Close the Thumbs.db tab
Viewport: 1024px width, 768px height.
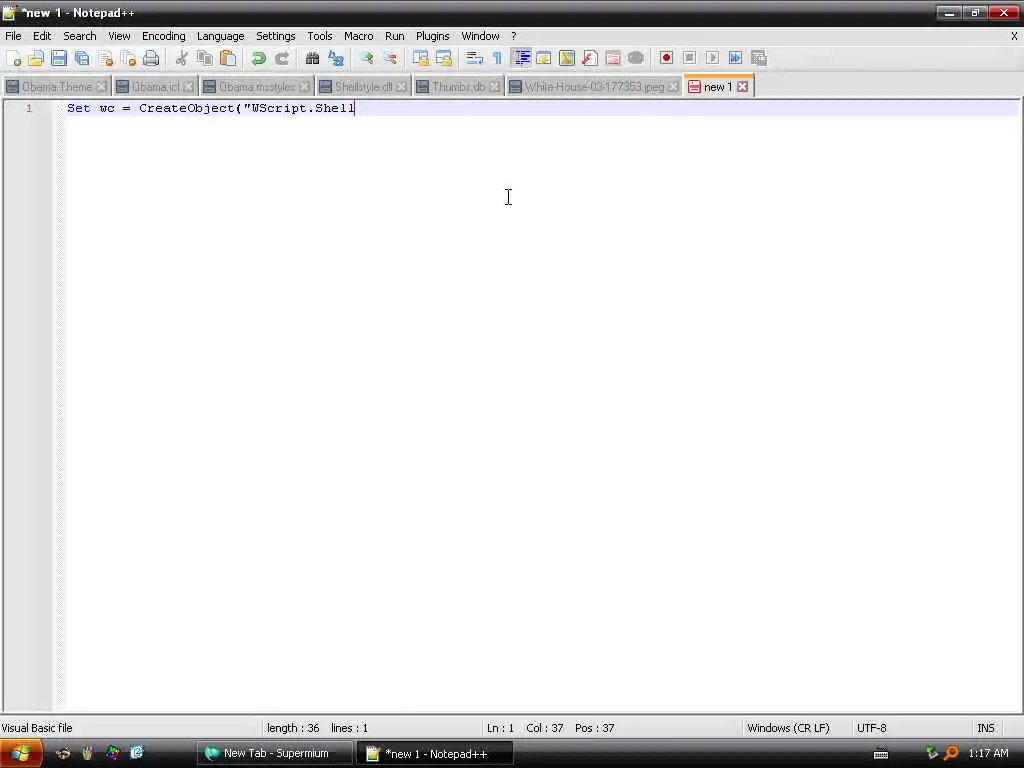[x=494, y=87]
